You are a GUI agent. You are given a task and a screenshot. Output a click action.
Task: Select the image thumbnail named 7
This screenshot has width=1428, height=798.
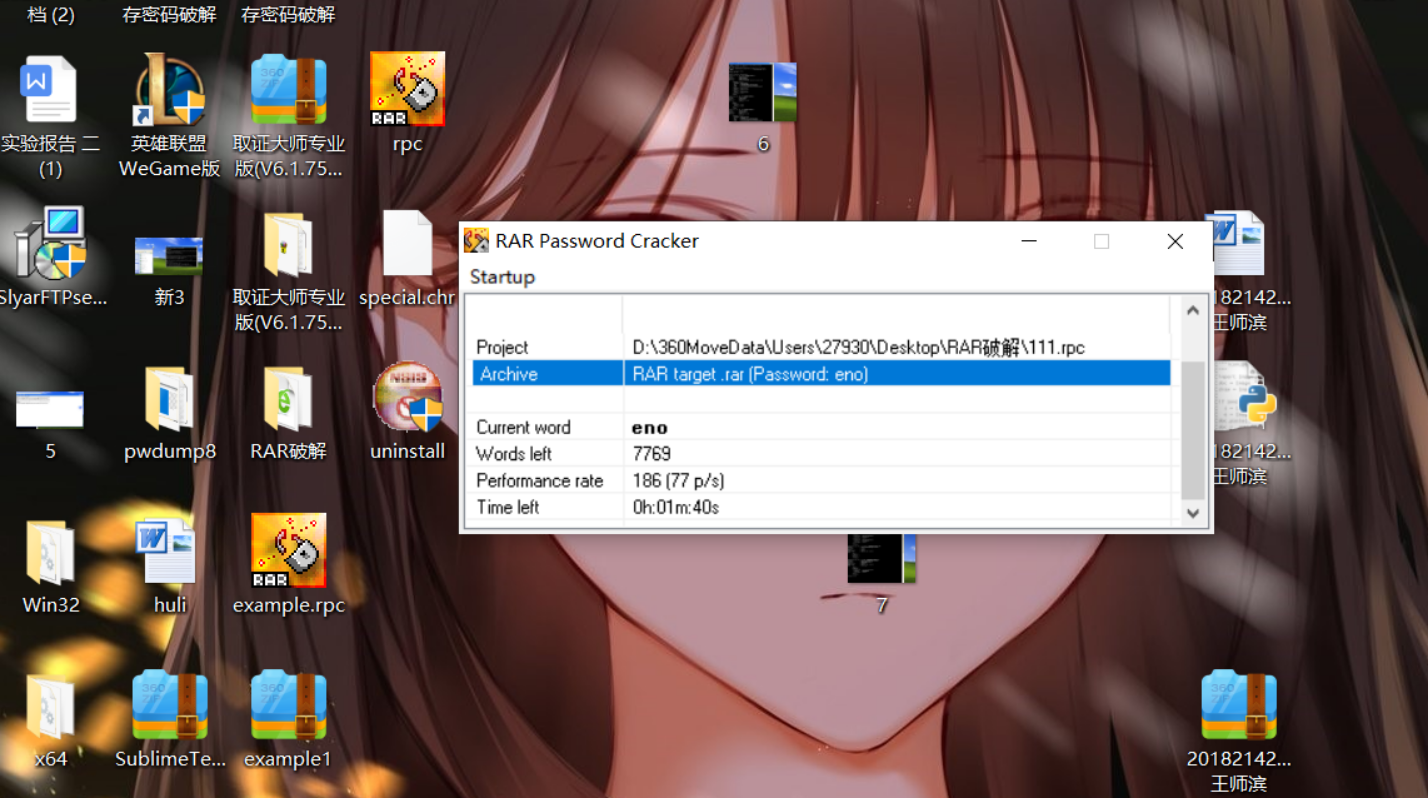[881, 558]
